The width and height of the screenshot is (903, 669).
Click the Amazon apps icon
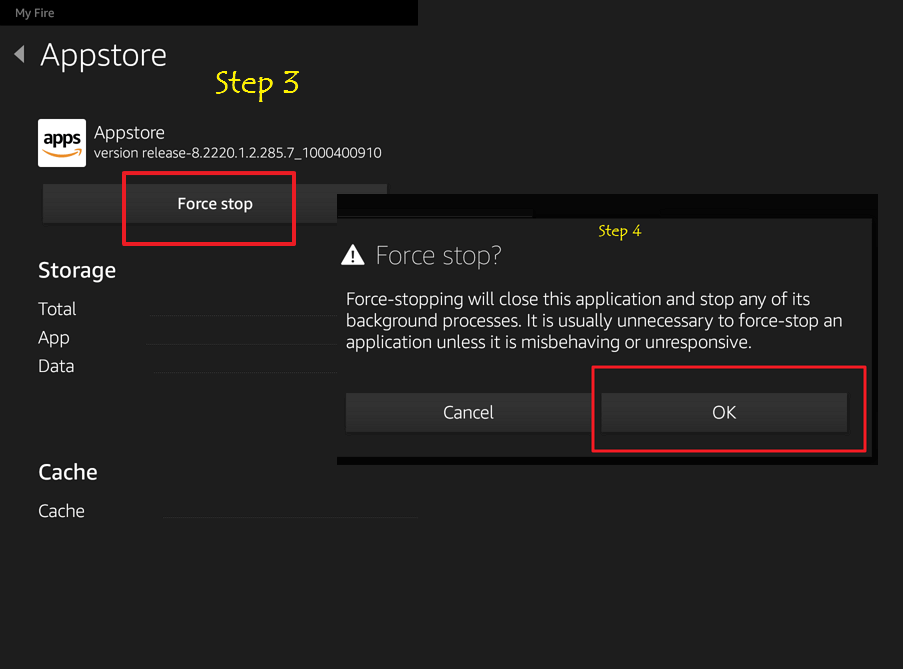[62, 143]
